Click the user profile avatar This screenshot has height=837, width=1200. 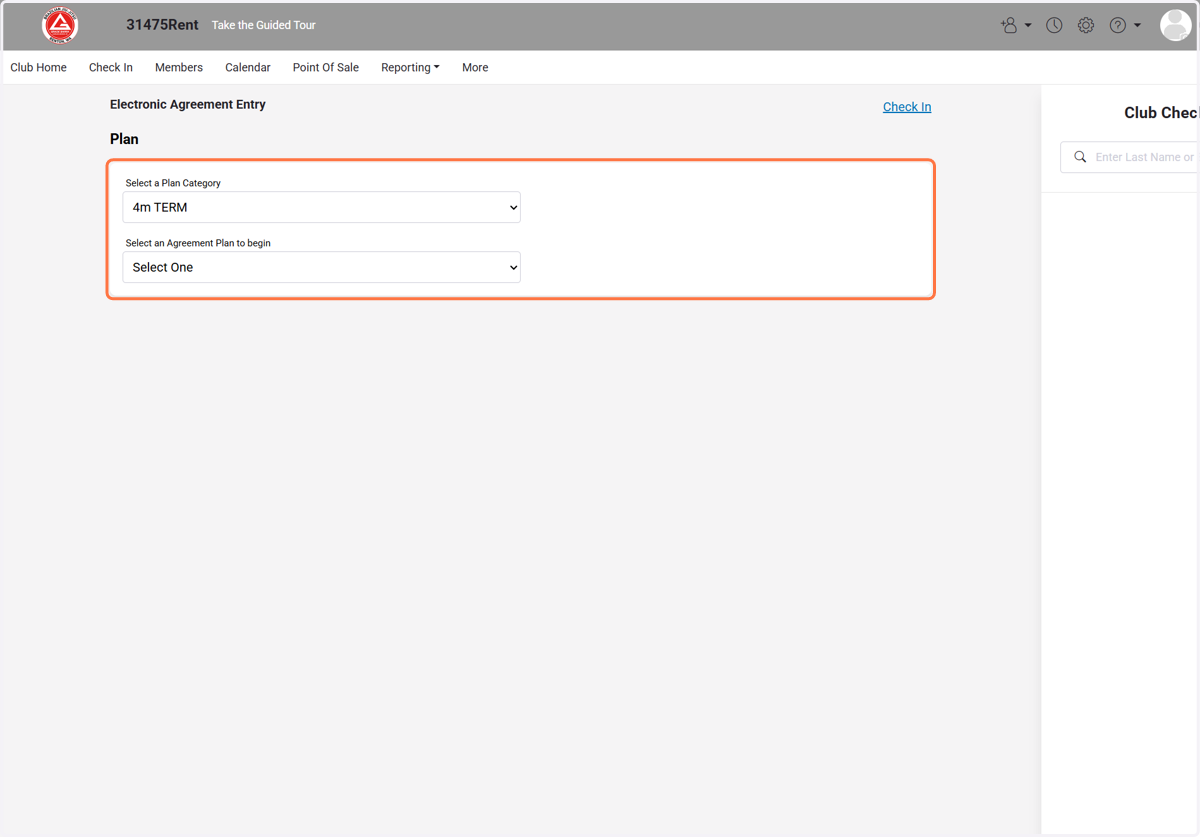(x=1175, y=25)
